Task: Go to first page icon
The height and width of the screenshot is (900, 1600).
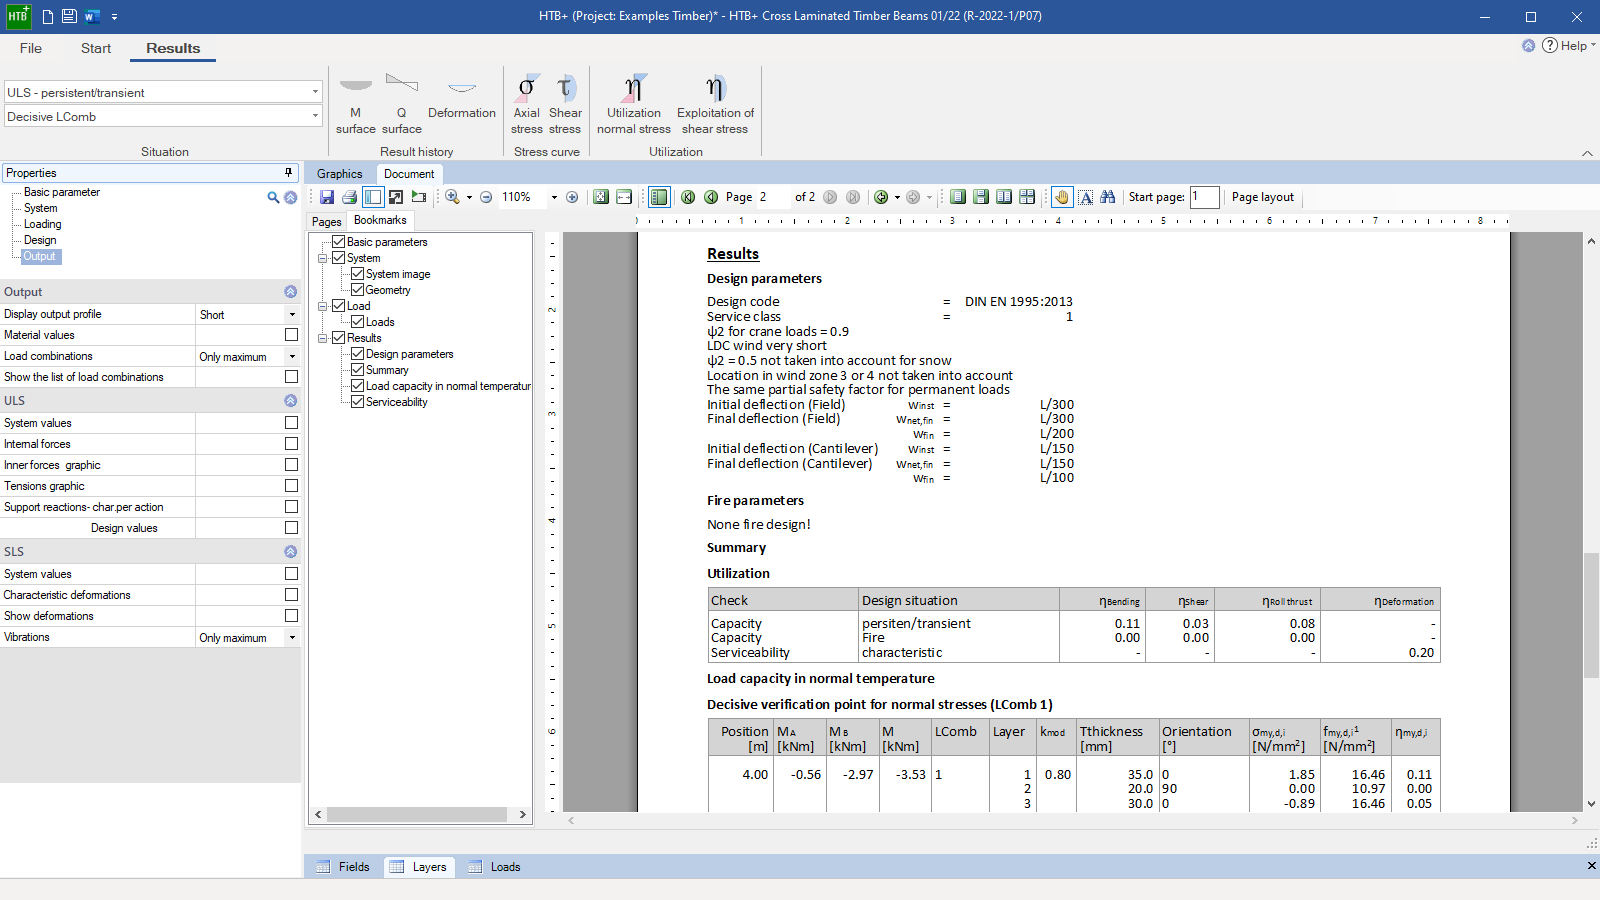Action: (x=688, y=197)
